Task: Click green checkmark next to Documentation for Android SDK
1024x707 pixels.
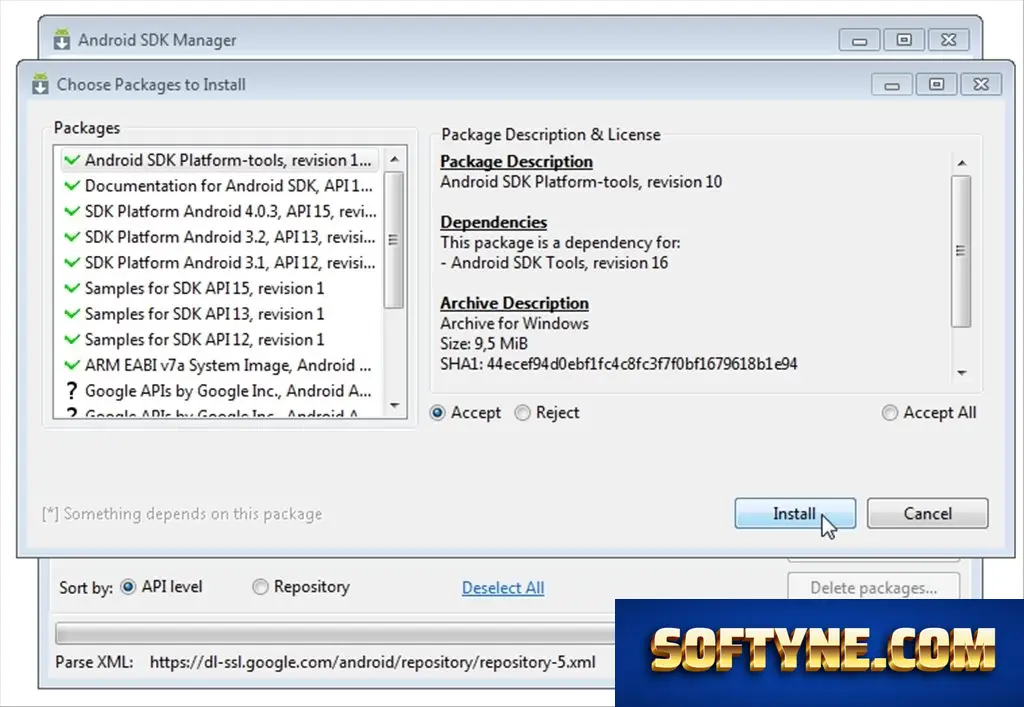Action: pos(72,185)
